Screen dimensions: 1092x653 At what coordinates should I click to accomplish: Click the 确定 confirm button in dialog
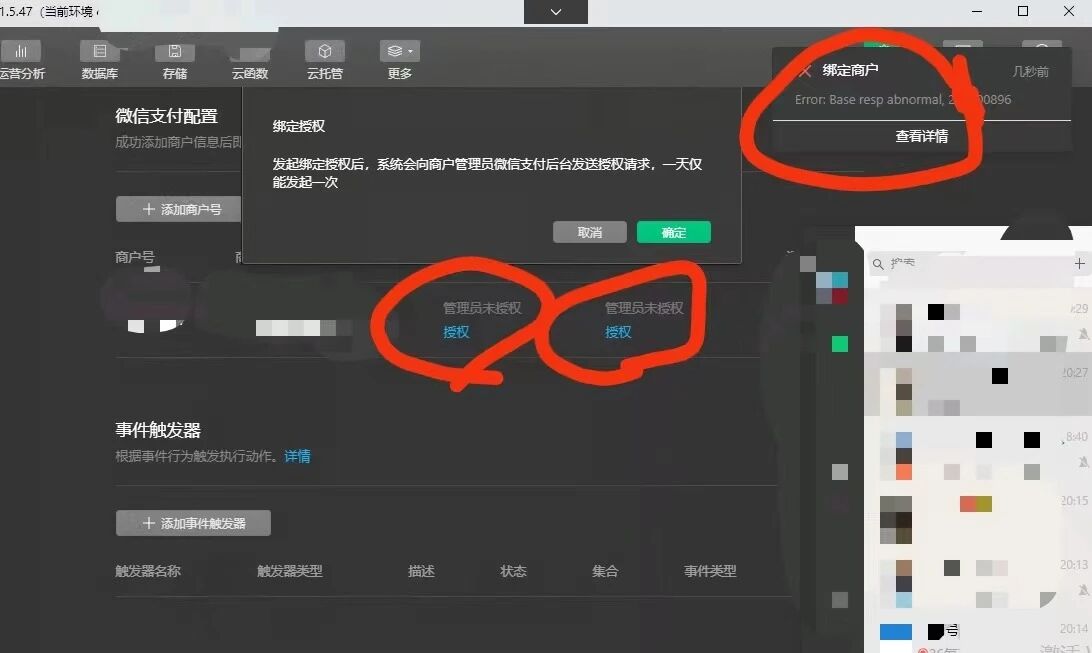pyautogui.click(x=673, y=233)
